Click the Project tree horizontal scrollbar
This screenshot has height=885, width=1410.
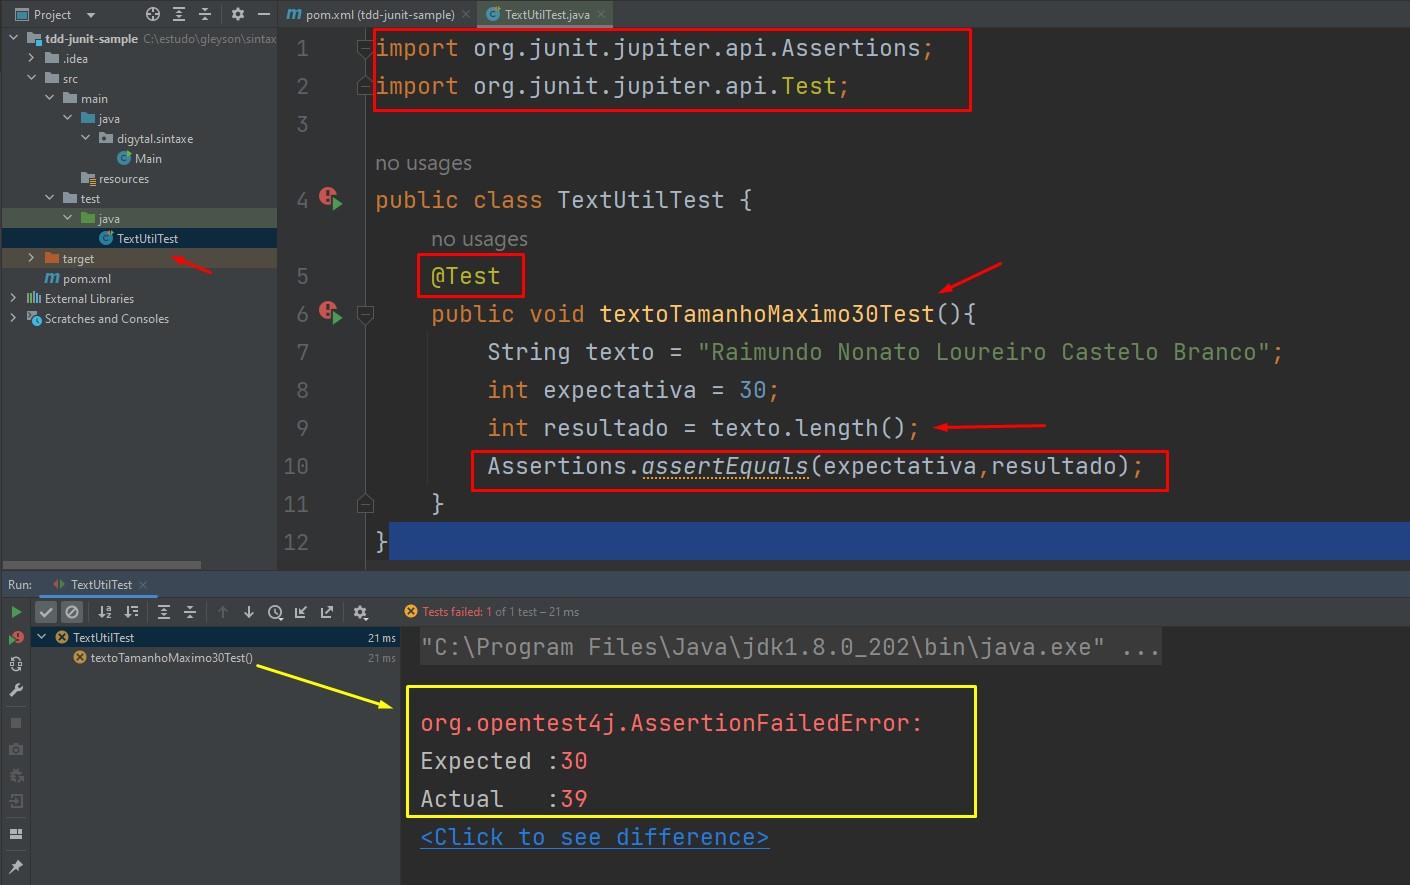tap(102, 565)
